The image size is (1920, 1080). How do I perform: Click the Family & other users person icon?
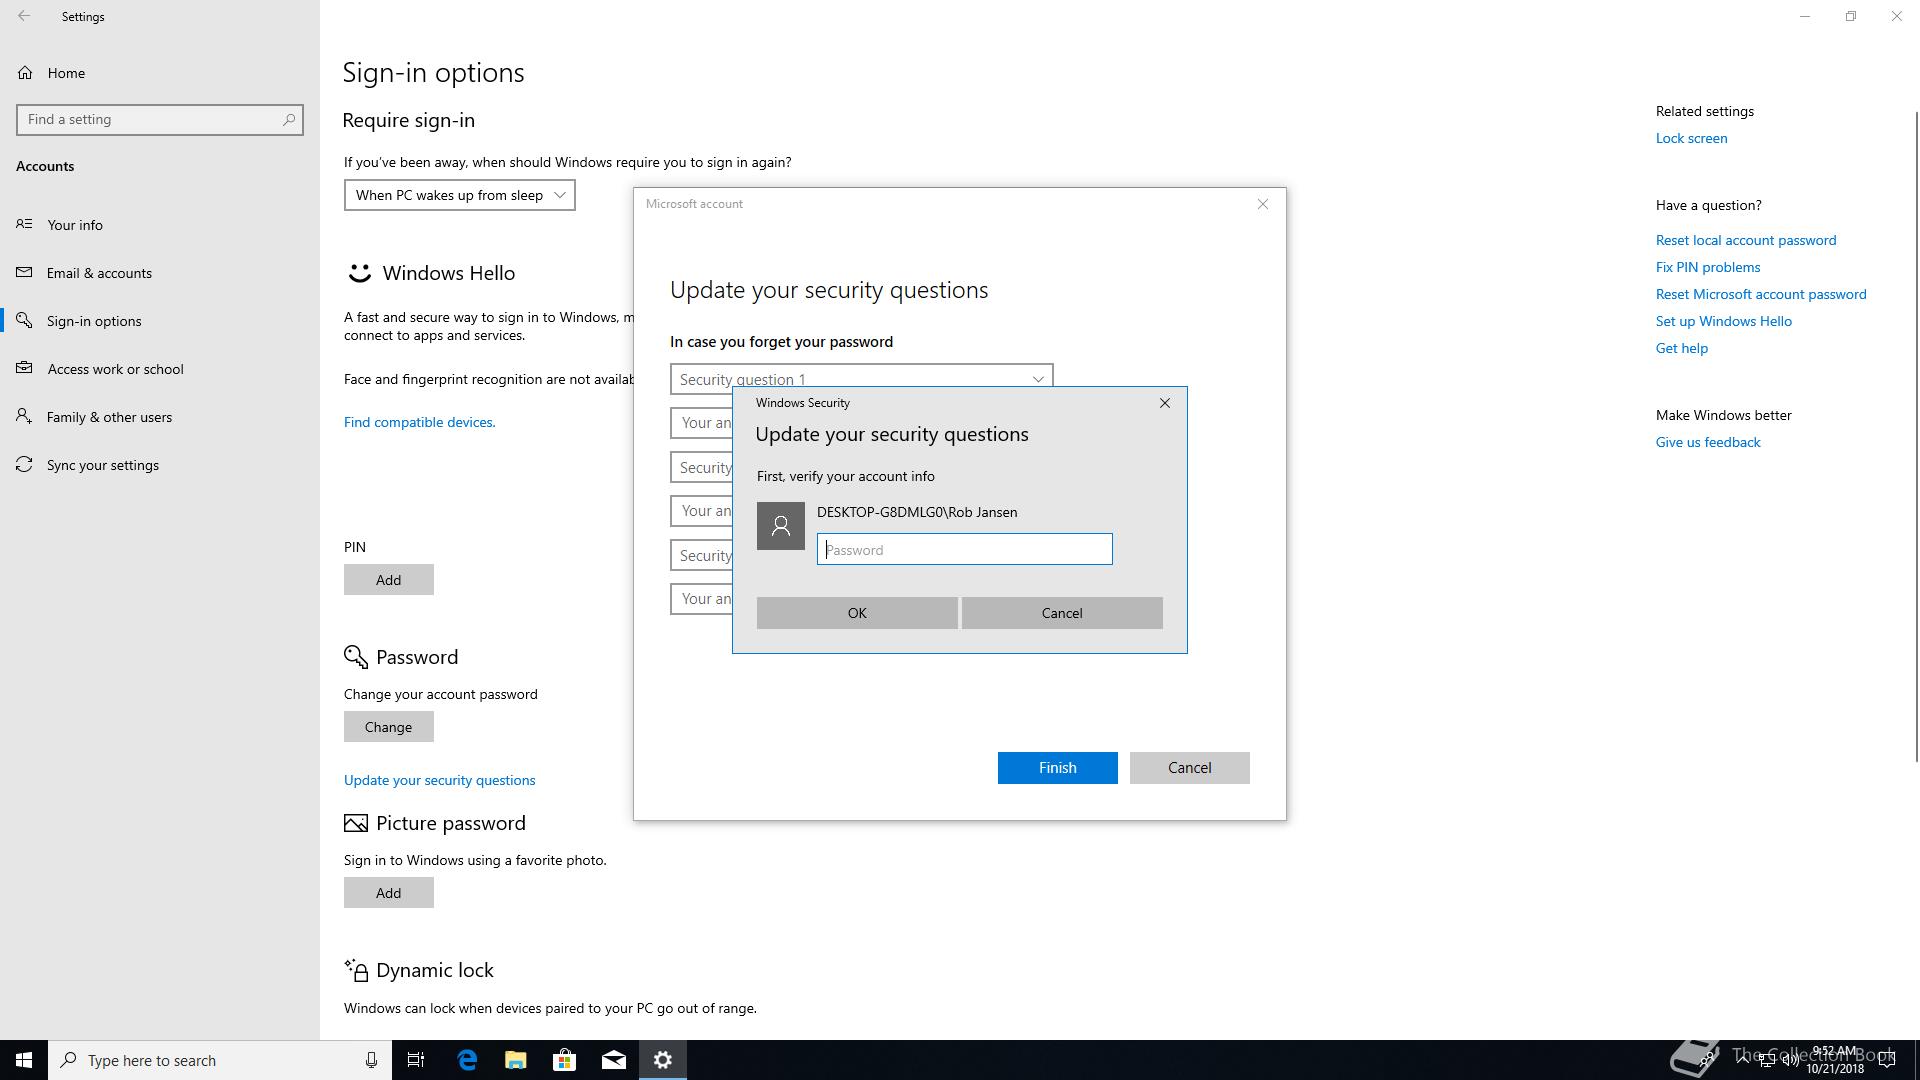point(24,416)
